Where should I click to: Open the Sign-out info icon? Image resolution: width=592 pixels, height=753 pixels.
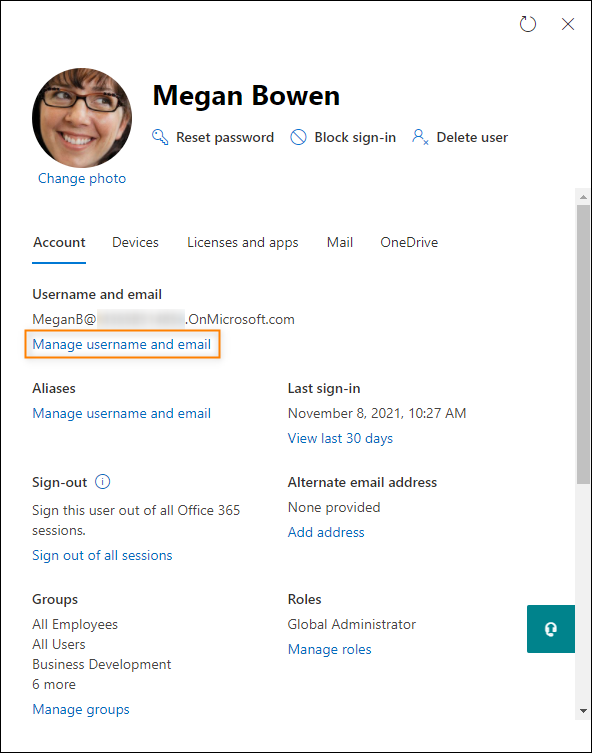click(102, 482)
